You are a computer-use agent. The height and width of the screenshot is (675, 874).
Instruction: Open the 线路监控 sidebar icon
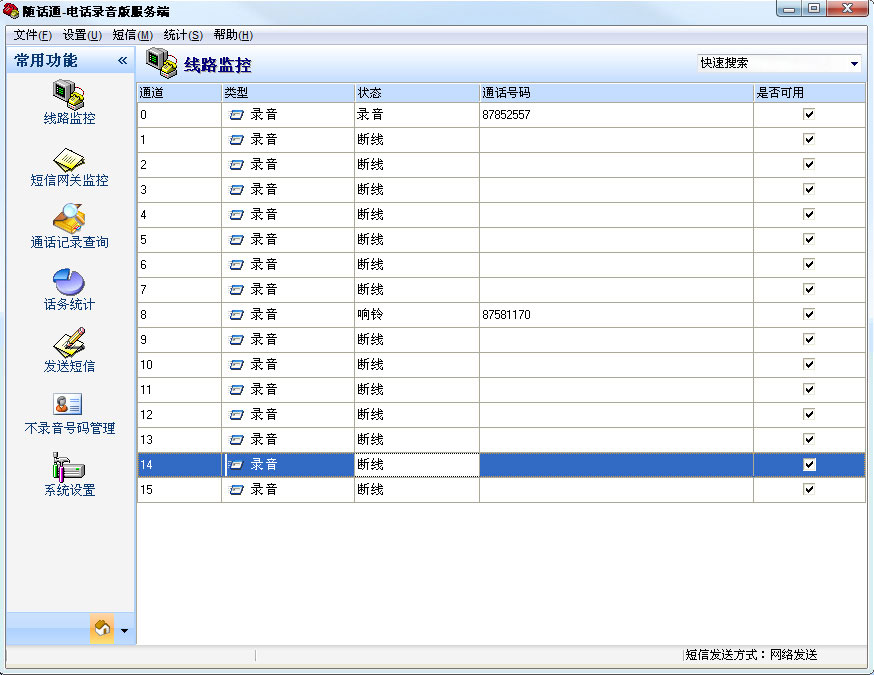coord(68,96)
